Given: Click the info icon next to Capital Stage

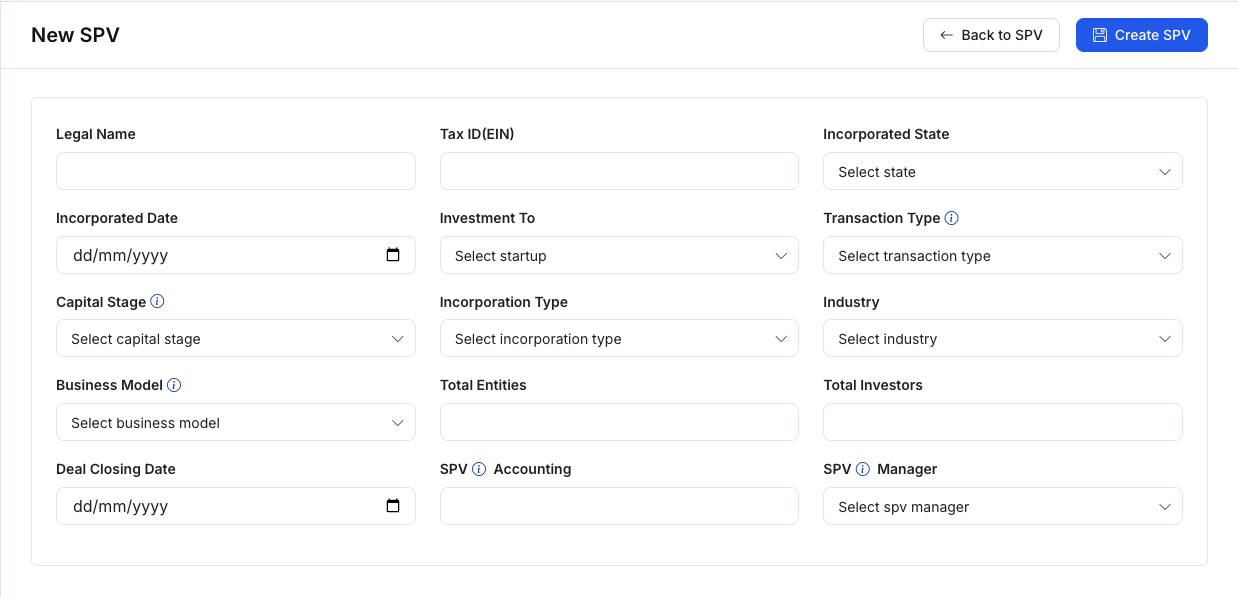Looking at the screenshot, I should pos(158,302).
